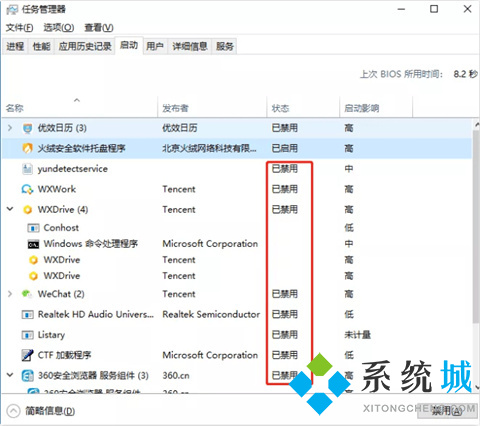This screenshot has width=480, height=426.
Task: Click 北京火绒网络科技有限... publisher cell
Action: tap(209, 148)
